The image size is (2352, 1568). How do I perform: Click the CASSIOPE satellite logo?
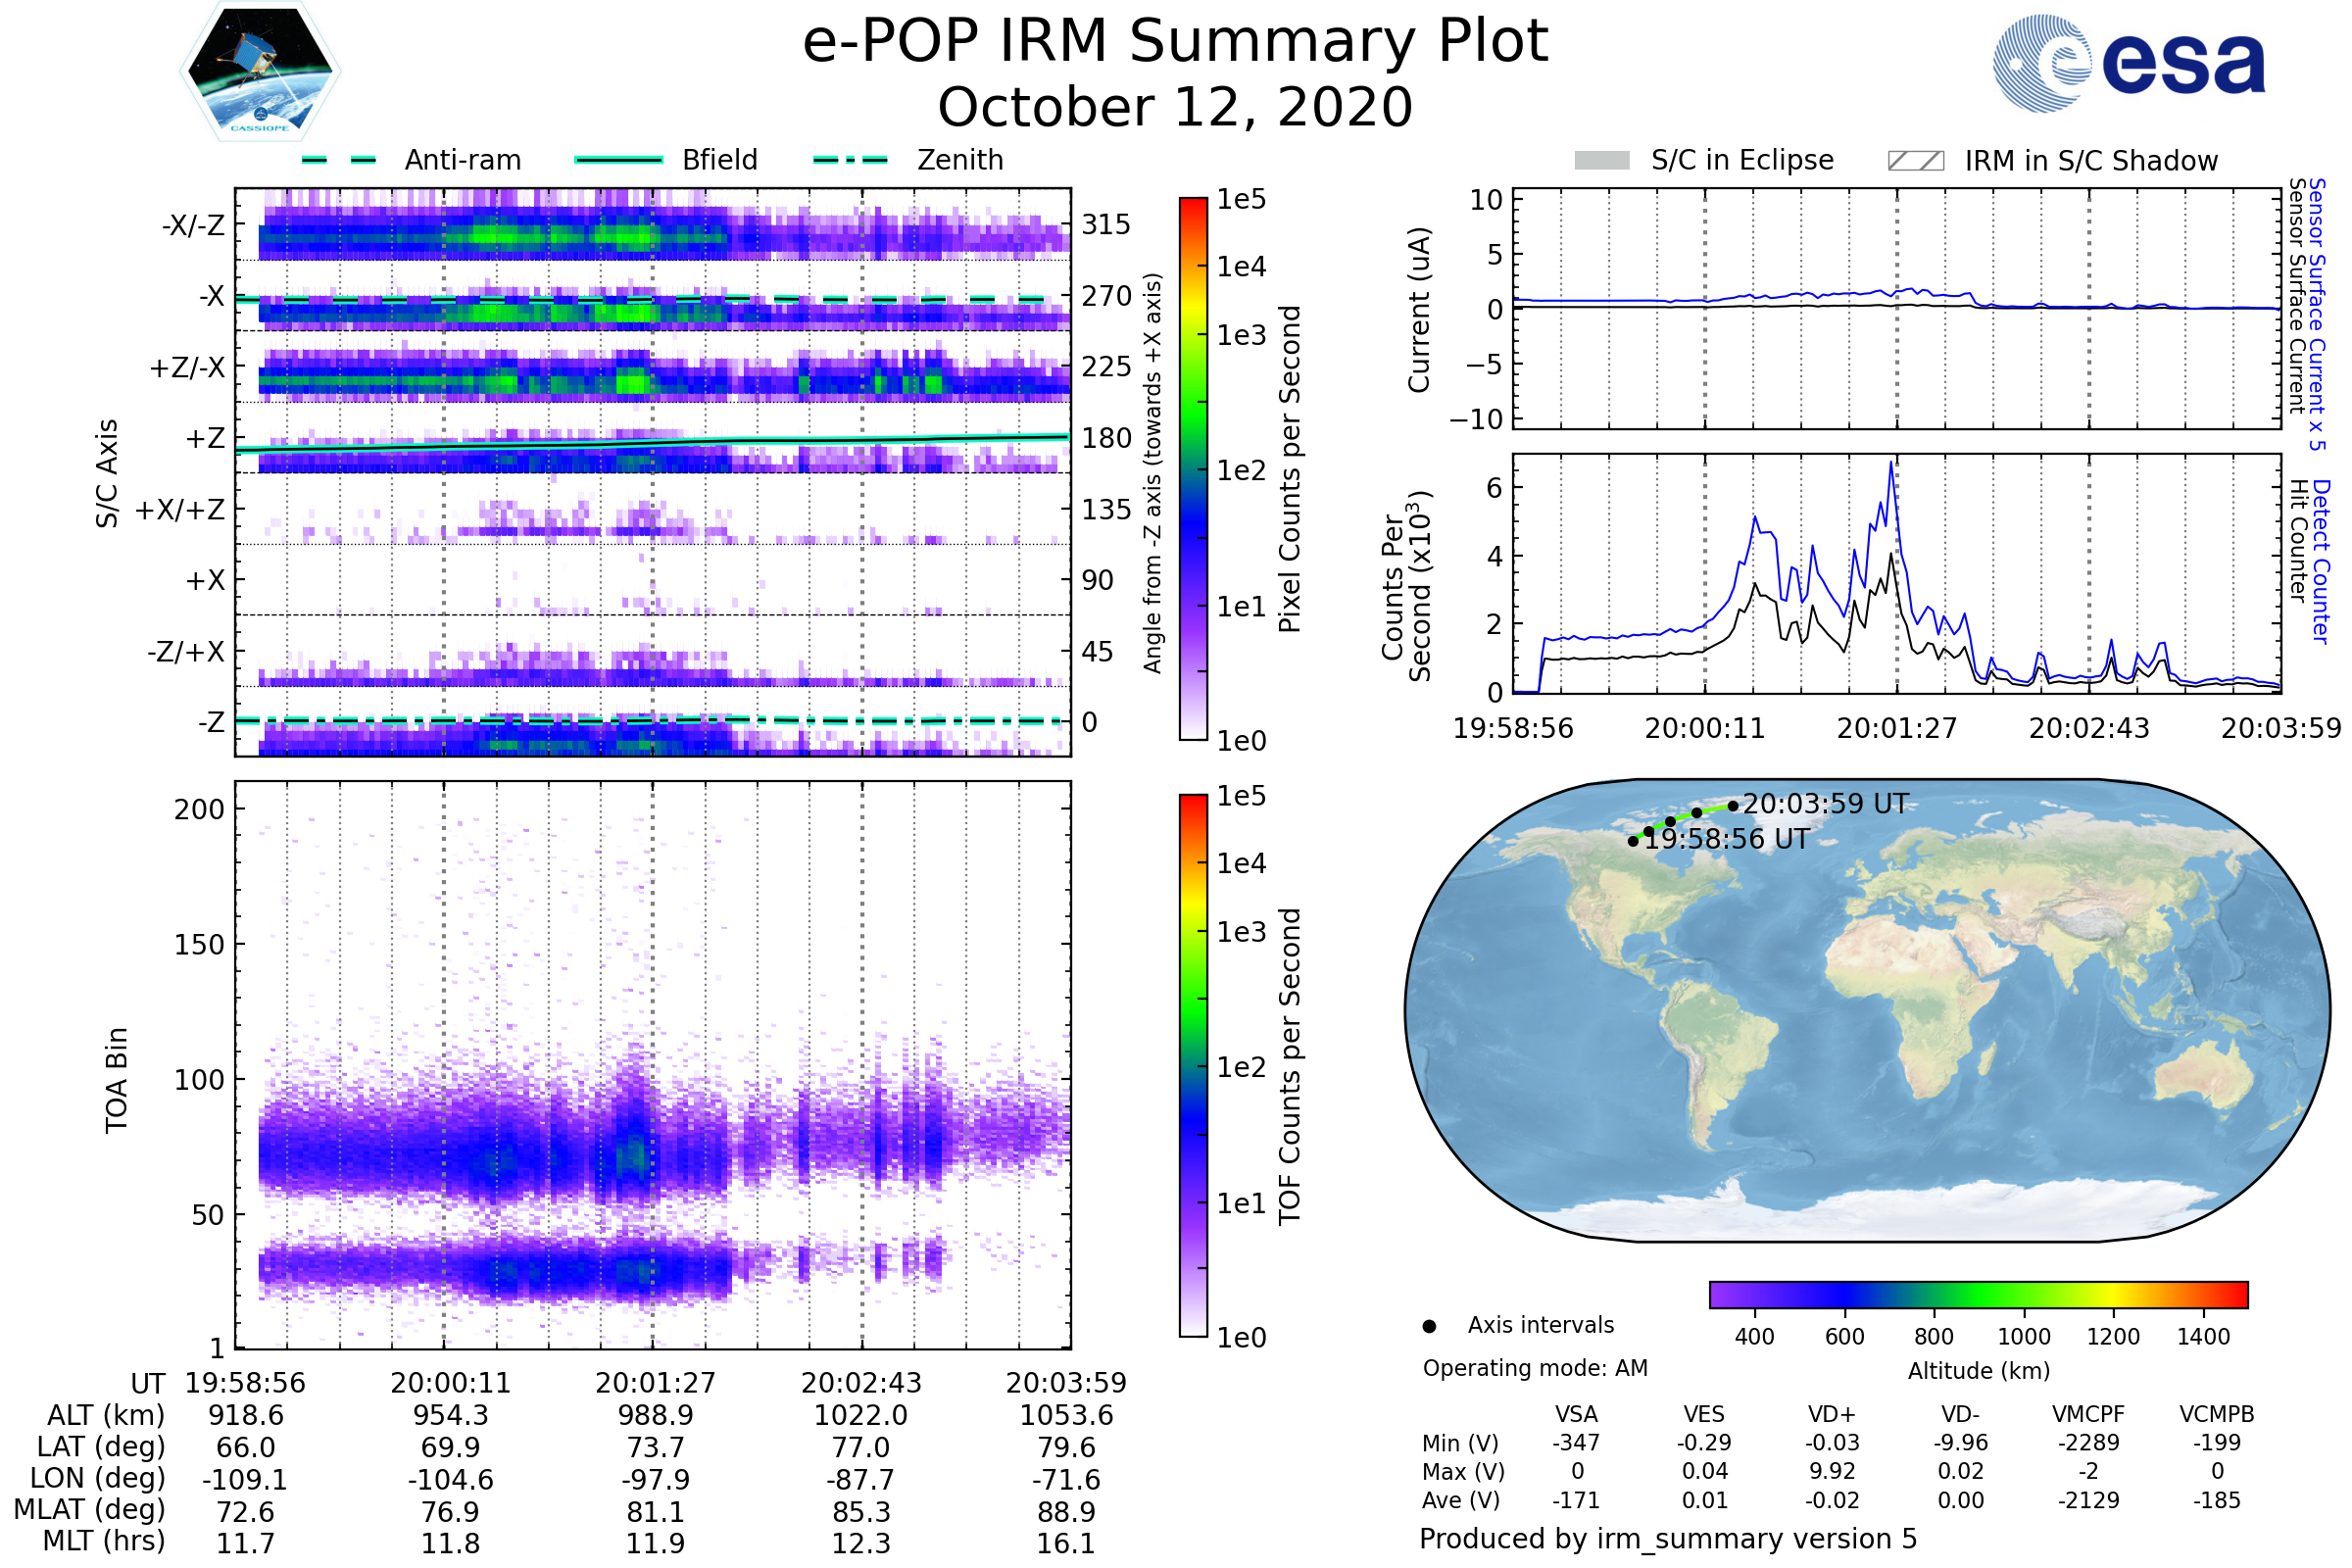pyautogui.click(x=260, y=72)
